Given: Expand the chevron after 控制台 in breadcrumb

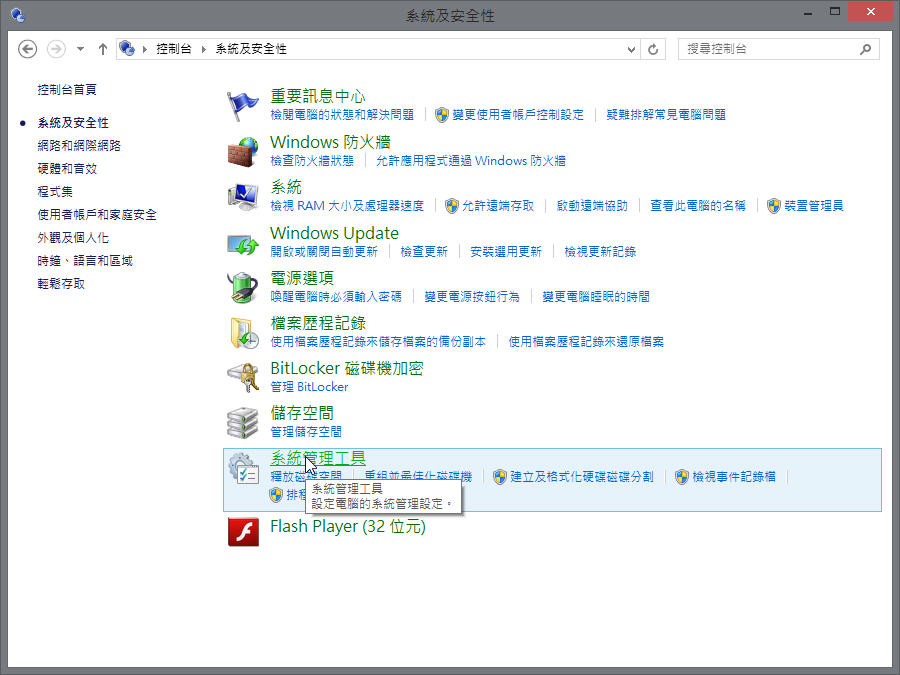Looking at the screenshot, I should tap(204, 49).
